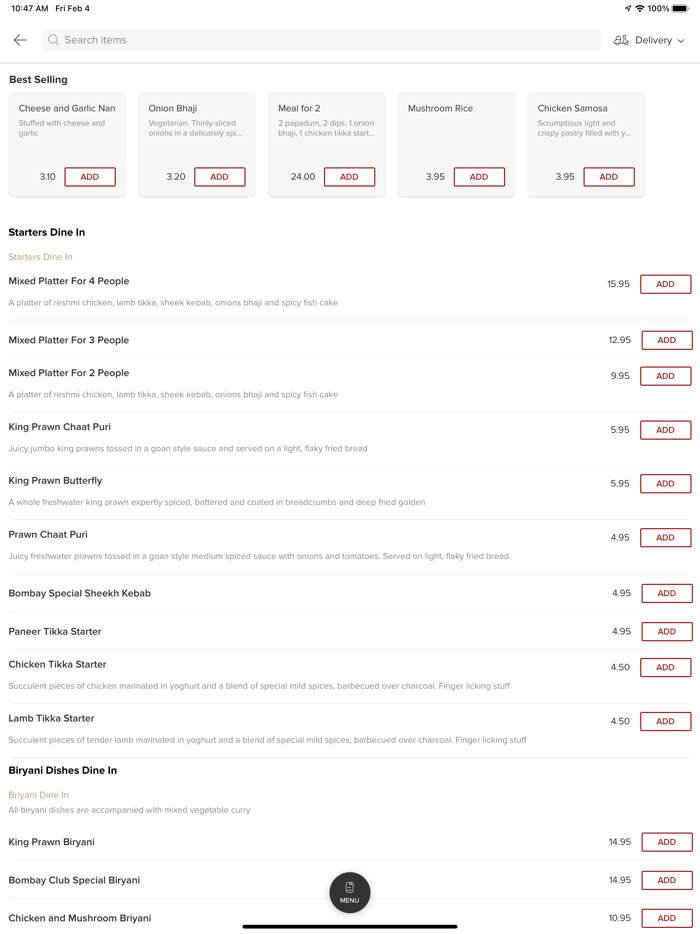The height and width of the screenshot is (934, 700).
Task: Add King Prawn Biryani
Action: click(666, 842)
